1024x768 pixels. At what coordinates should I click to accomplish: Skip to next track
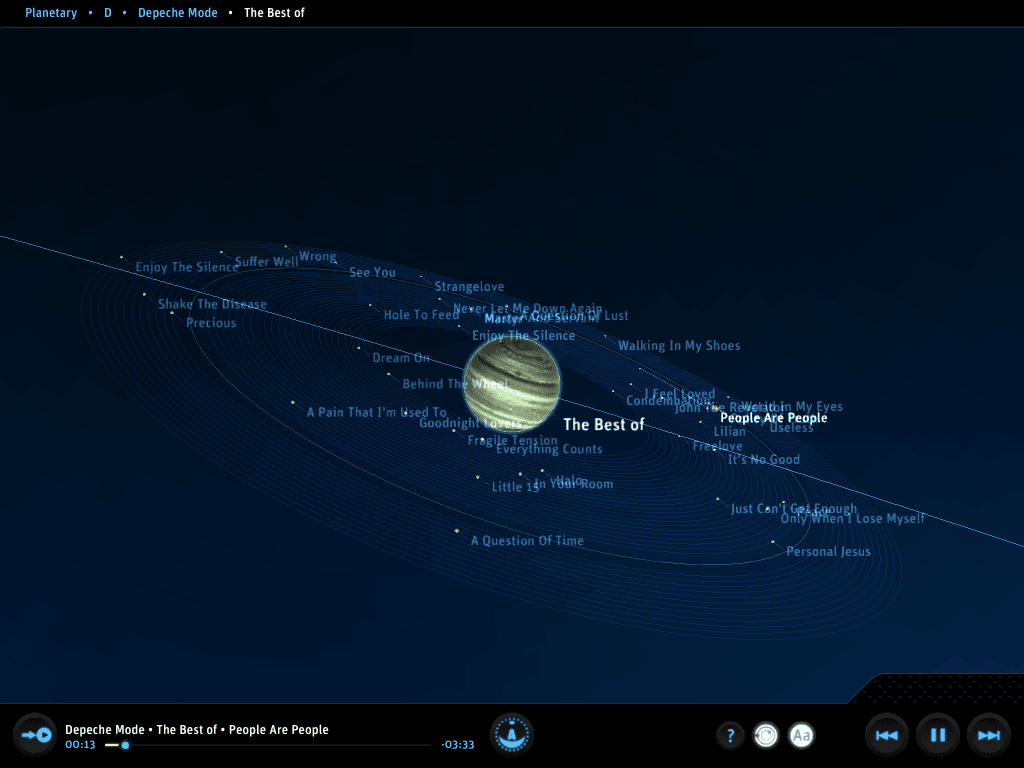(989, 736)
